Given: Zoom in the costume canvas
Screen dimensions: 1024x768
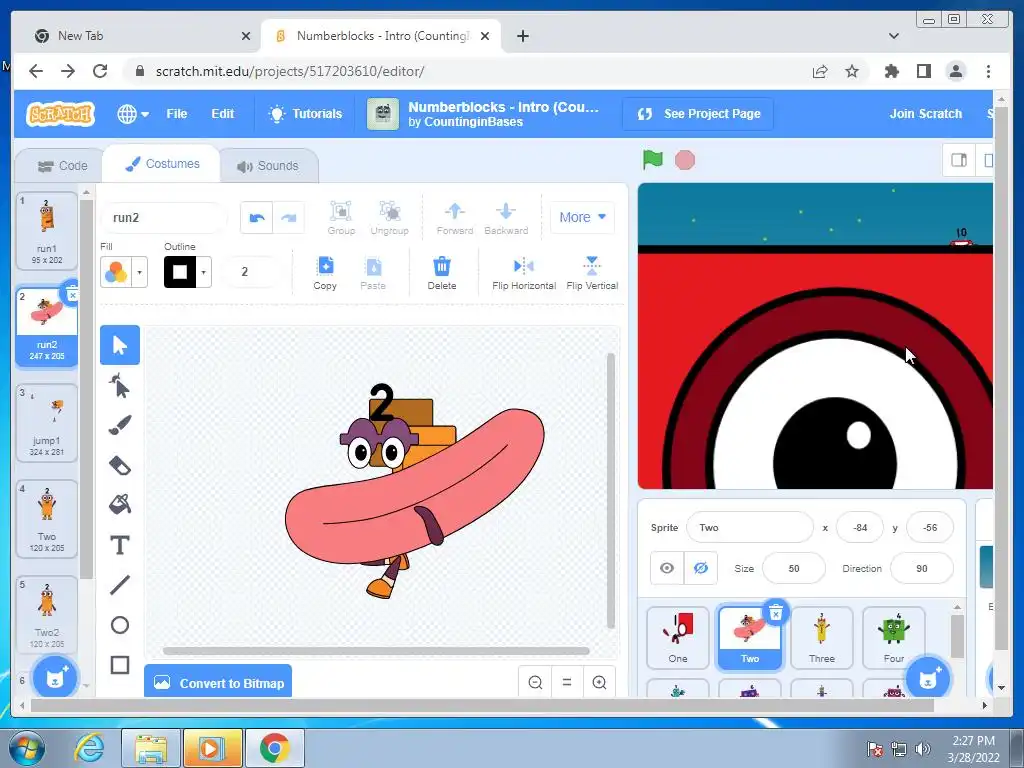Looking at the screenshot, I should pos(599,682).
